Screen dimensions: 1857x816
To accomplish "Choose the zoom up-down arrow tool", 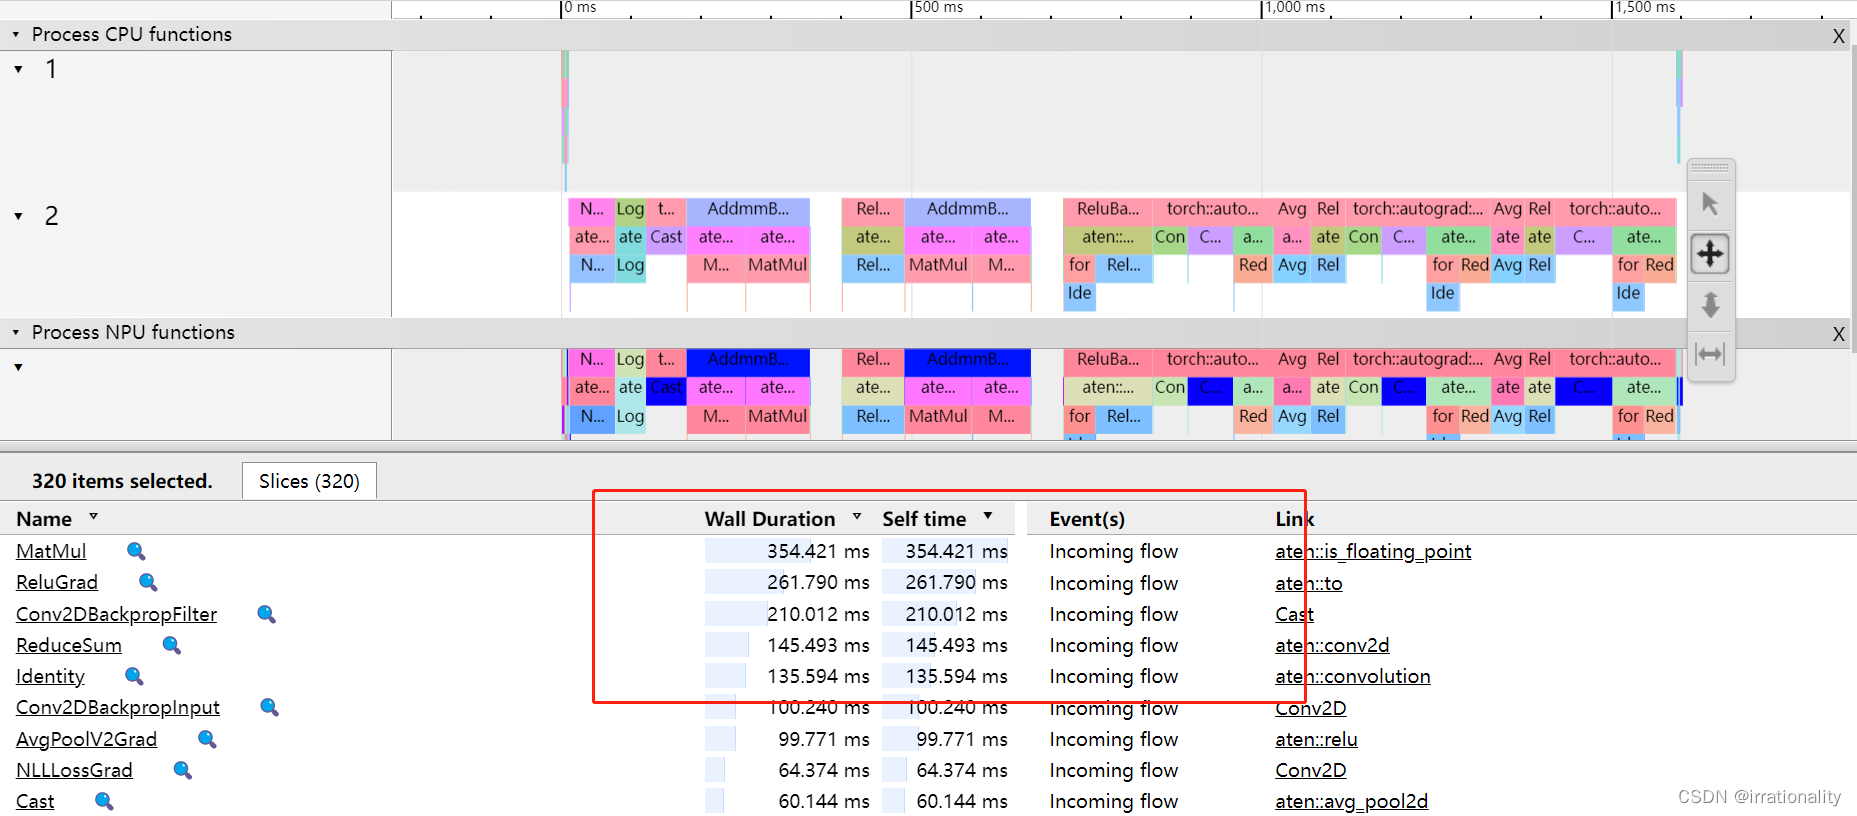I will tap(1710, 304).
